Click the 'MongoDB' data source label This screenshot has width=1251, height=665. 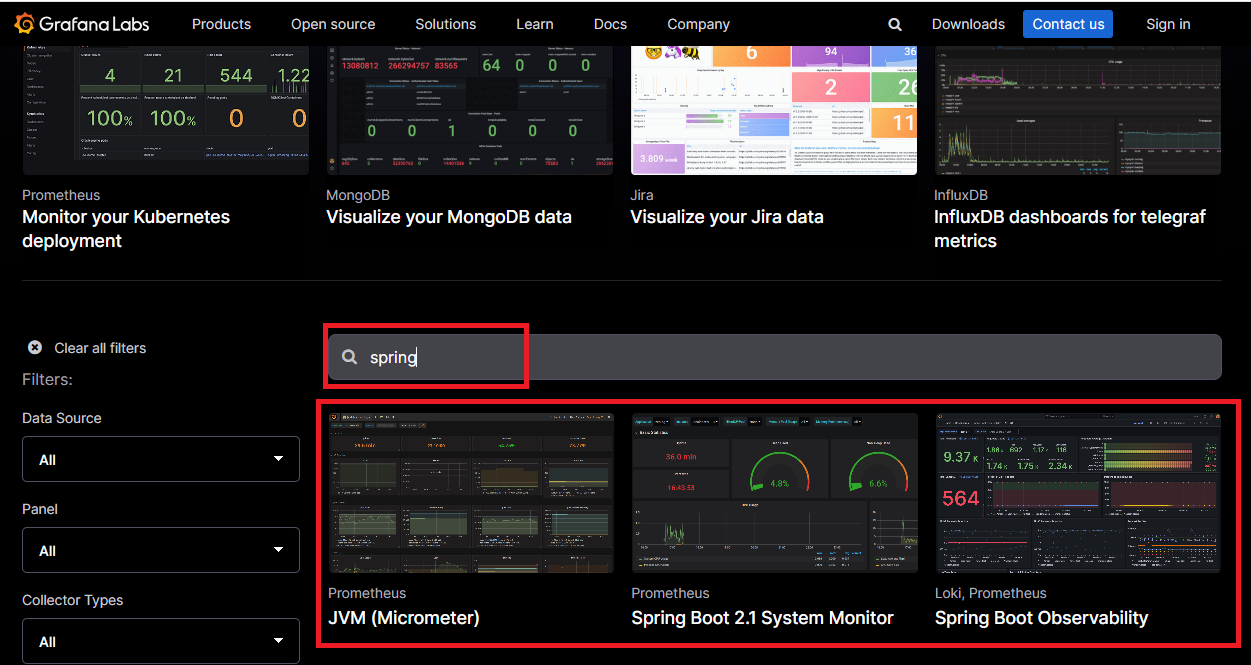tap(359, 196)
